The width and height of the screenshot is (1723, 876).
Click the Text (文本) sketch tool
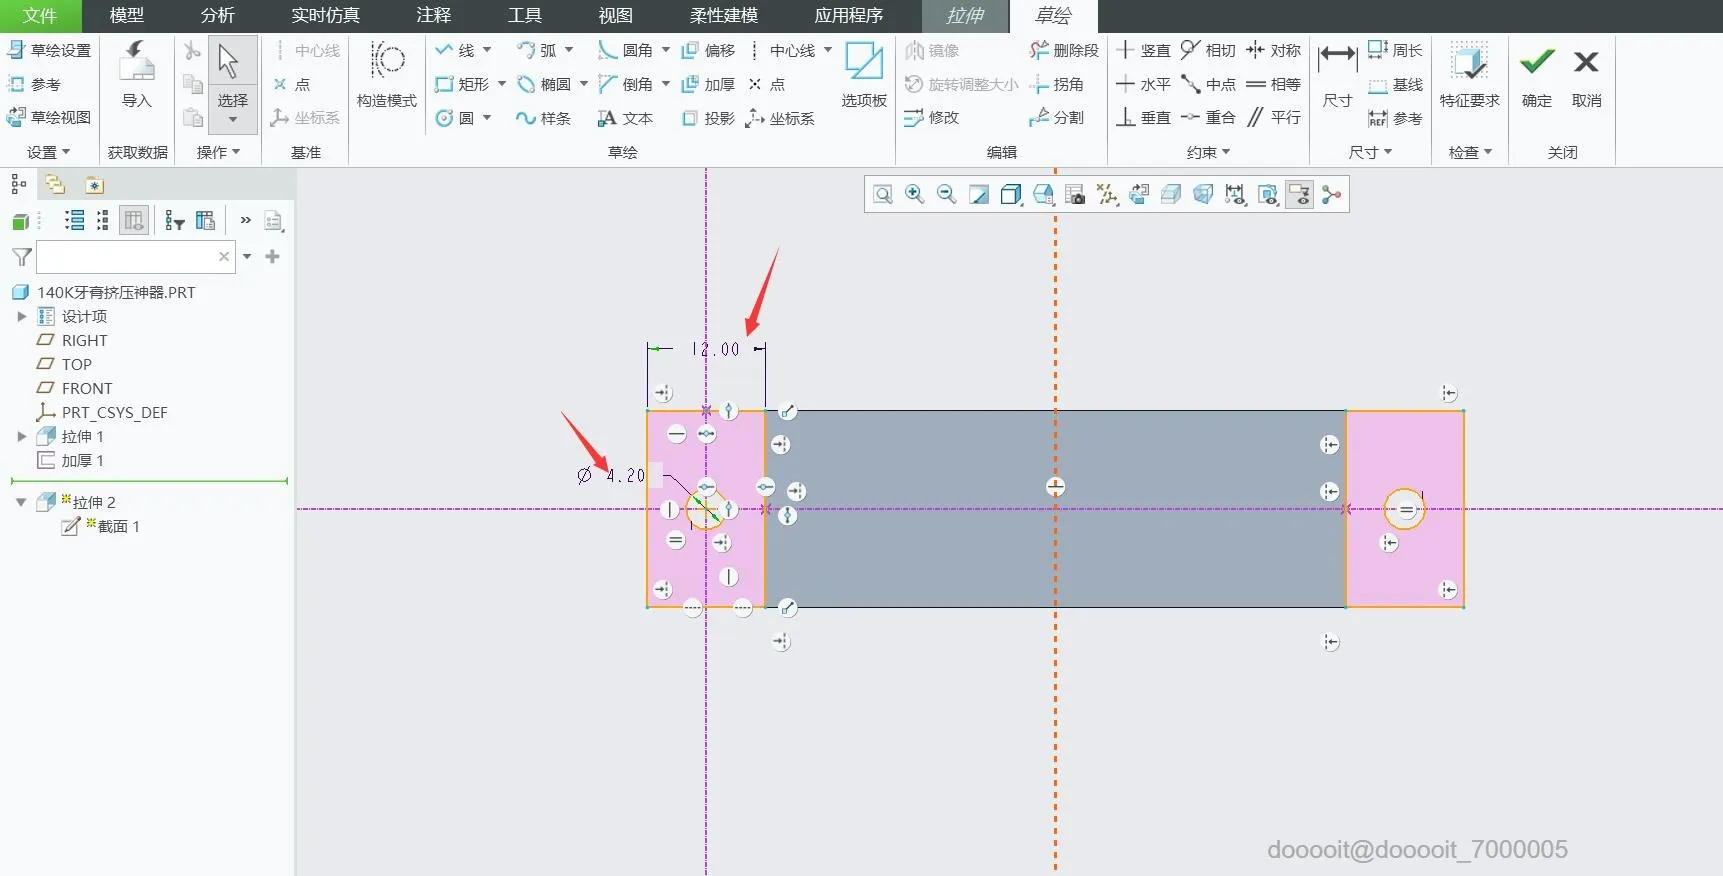(x=626, y=118)
